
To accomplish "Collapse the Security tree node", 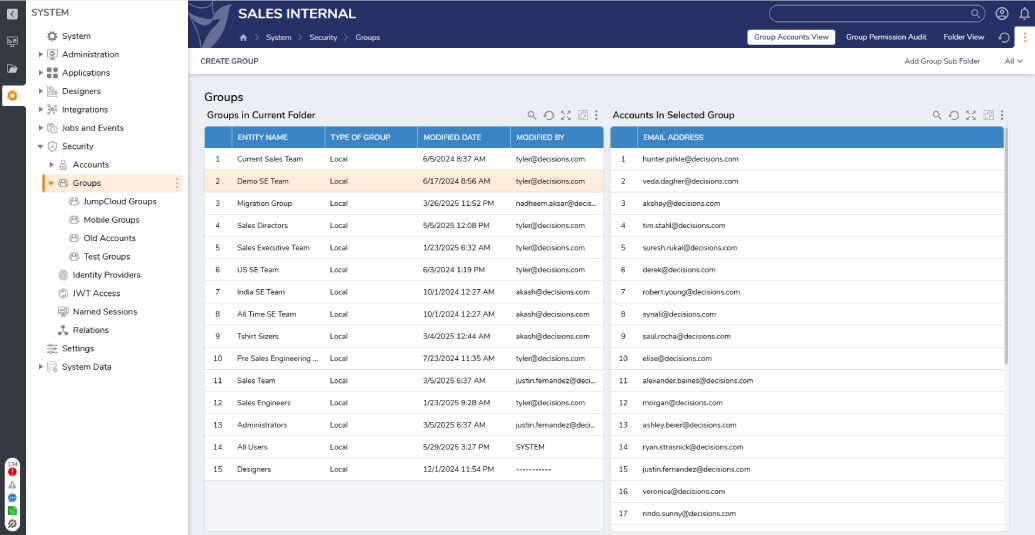I will click(41, 147).
